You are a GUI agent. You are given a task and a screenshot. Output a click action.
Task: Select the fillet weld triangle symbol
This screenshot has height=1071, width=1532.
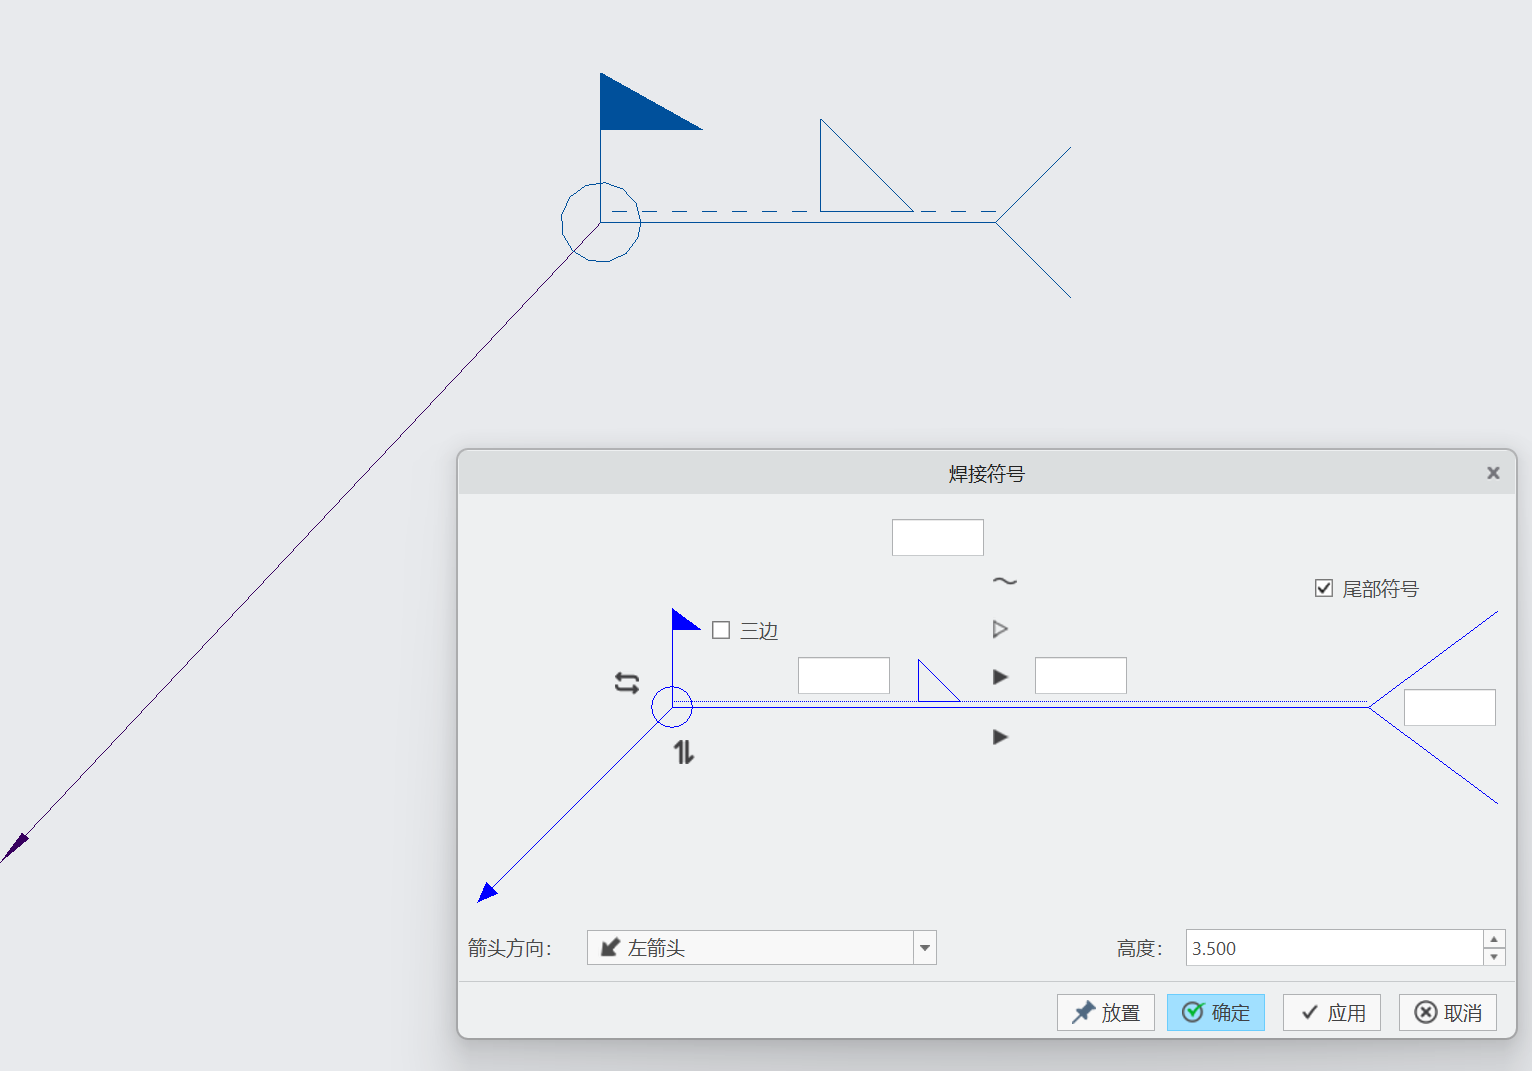tap(936, 682)
